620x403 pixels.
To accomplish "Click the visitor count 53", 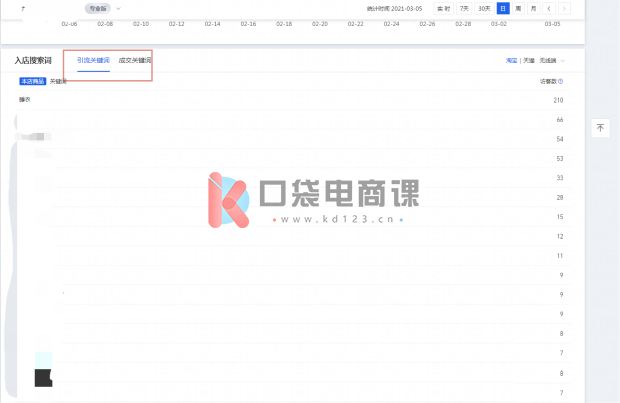I will tap(560, 159).
